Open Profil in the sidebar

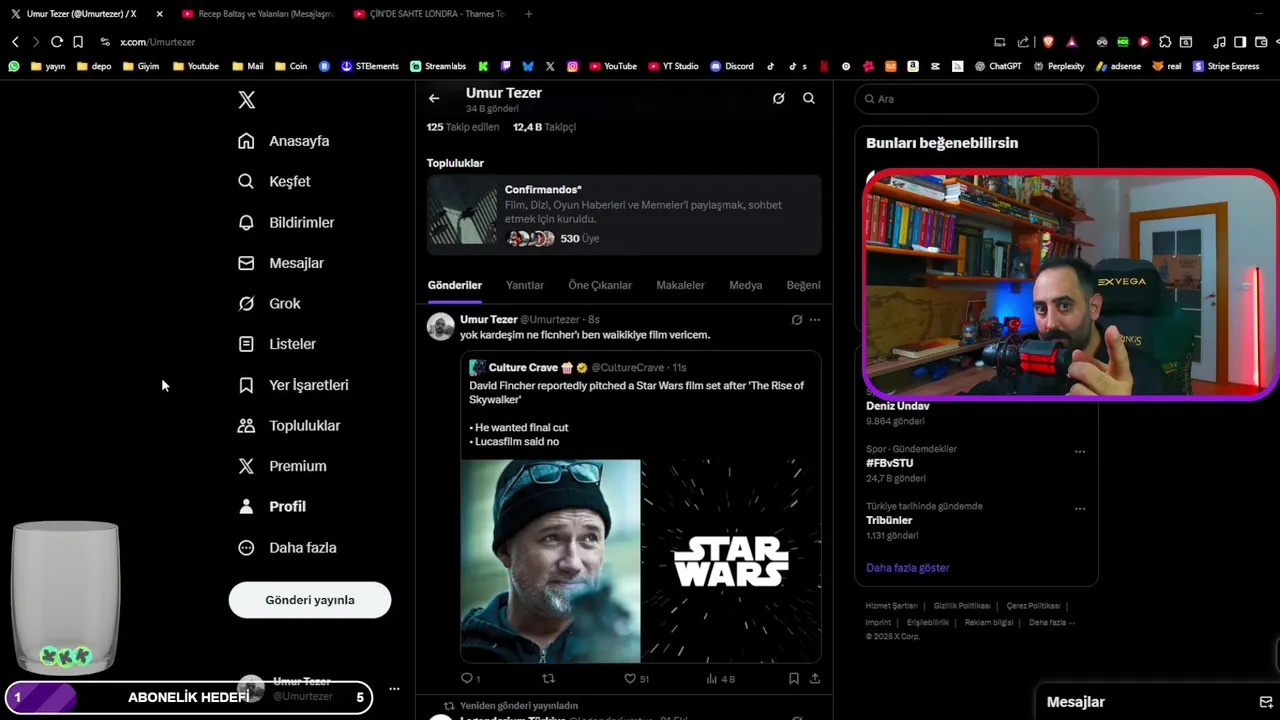(x=272, y=506)
